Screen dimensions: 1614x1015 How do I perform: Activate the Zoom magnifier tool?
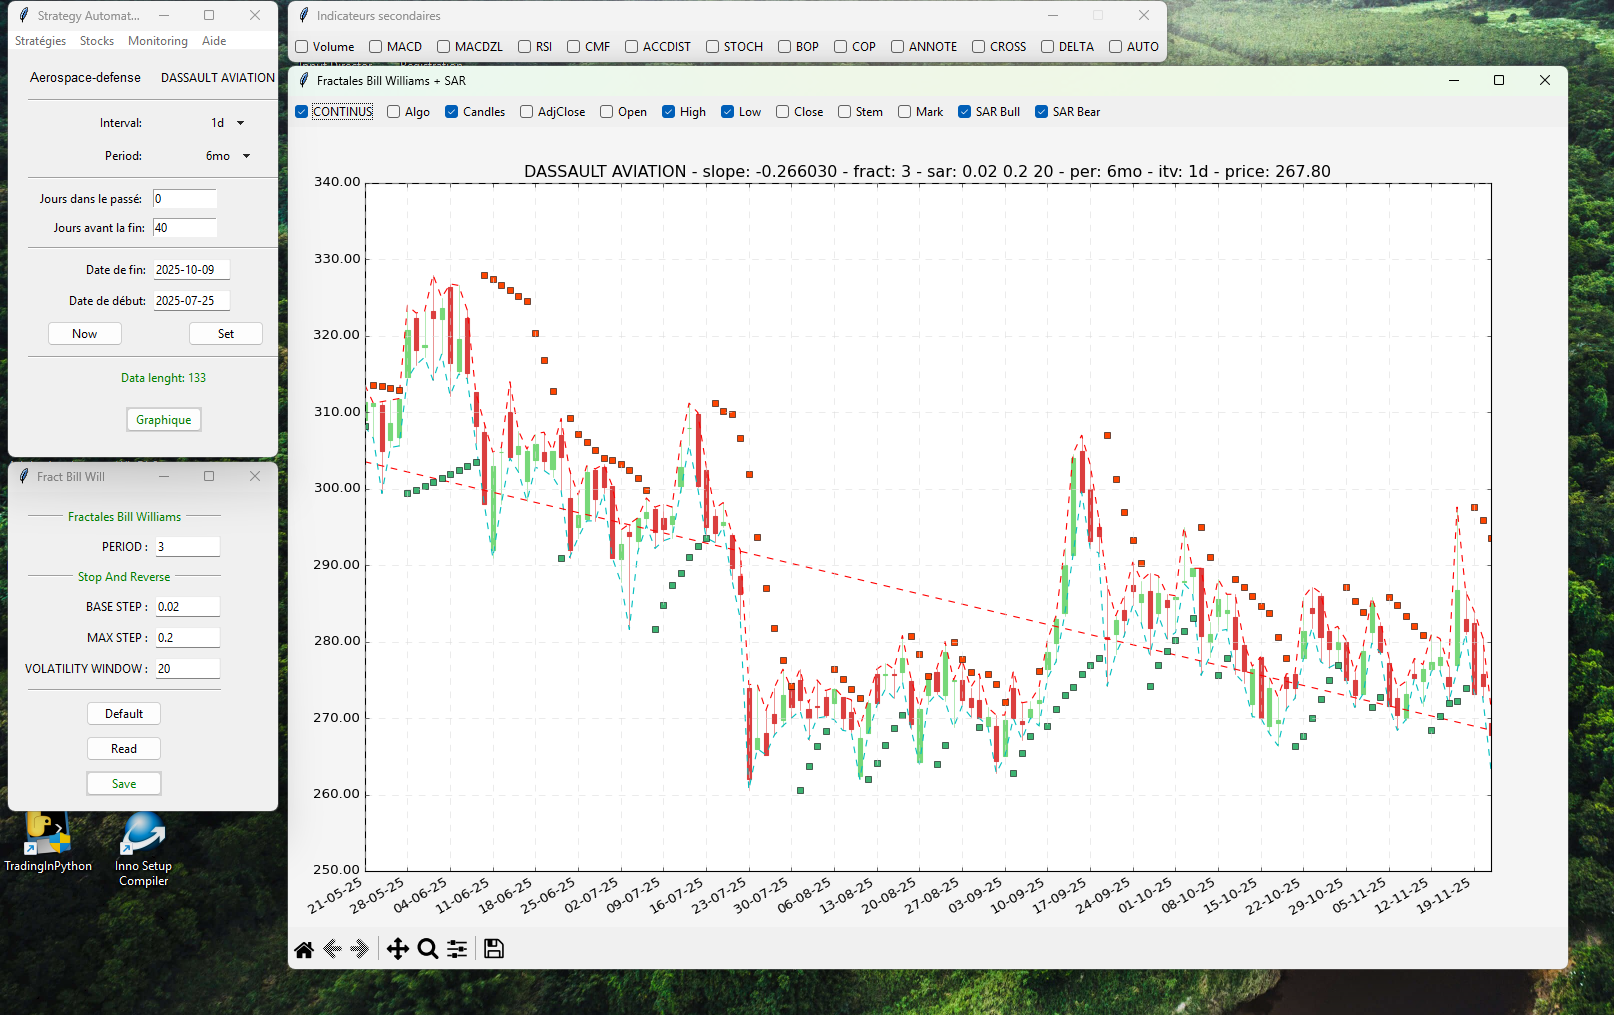click(x=428, y=949)
